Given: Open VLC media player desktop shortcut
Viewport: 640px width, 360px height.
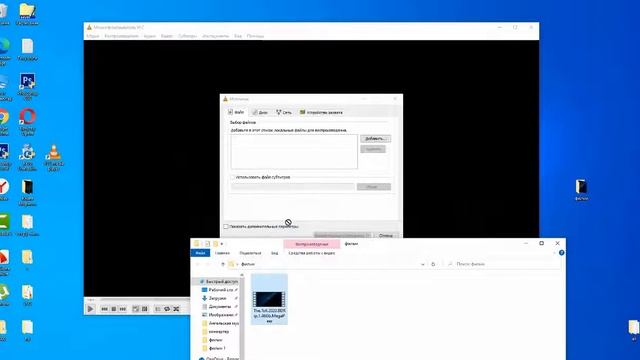Looking at the screenshot, I should click(x=53, y=157).
